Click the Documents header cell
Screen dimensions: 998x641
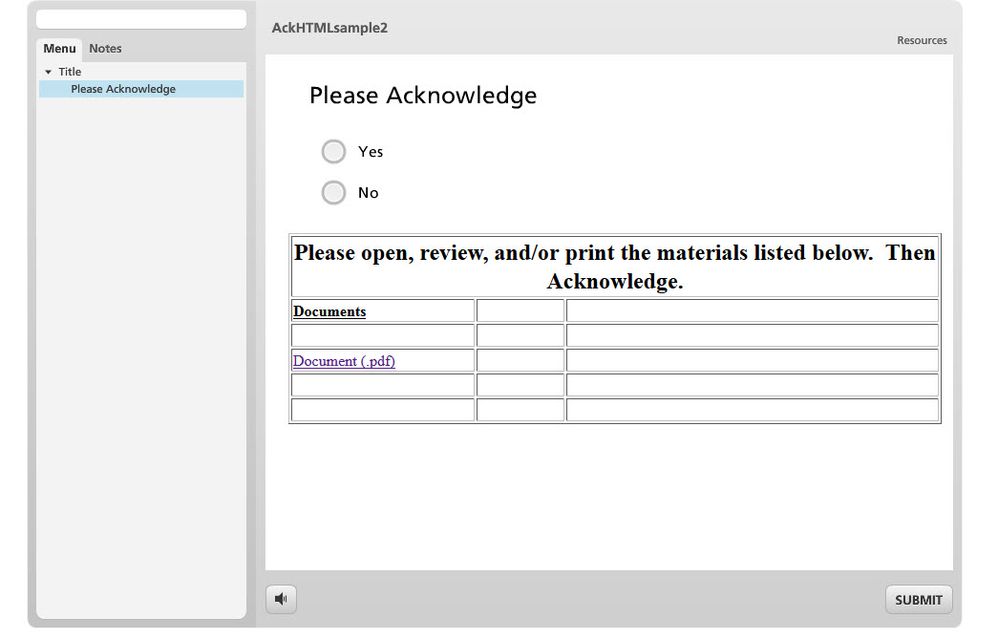point(330,311)
